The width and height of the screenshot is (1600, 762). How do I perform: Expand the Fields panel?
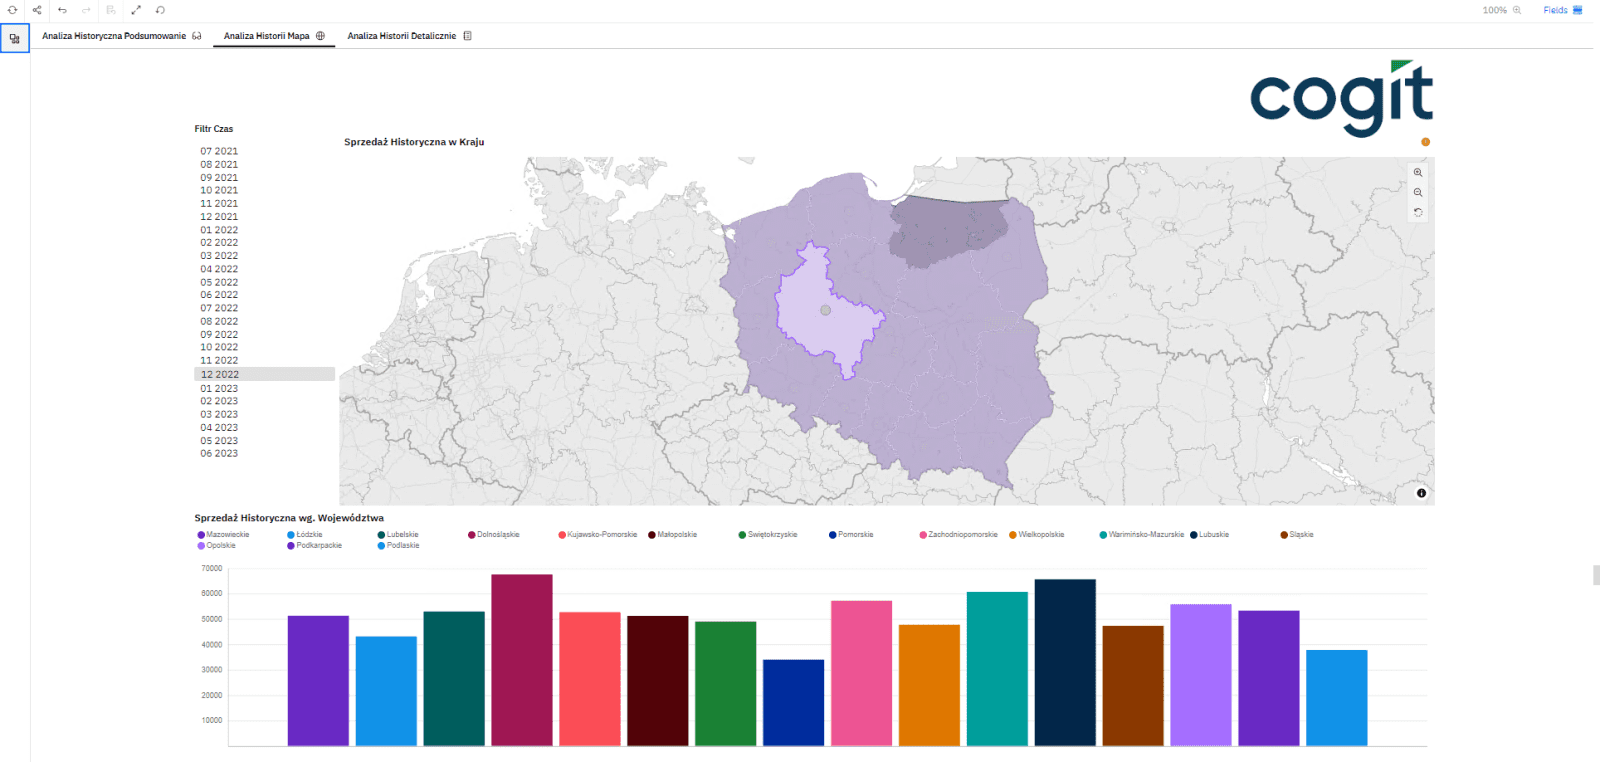point(1562,10)
